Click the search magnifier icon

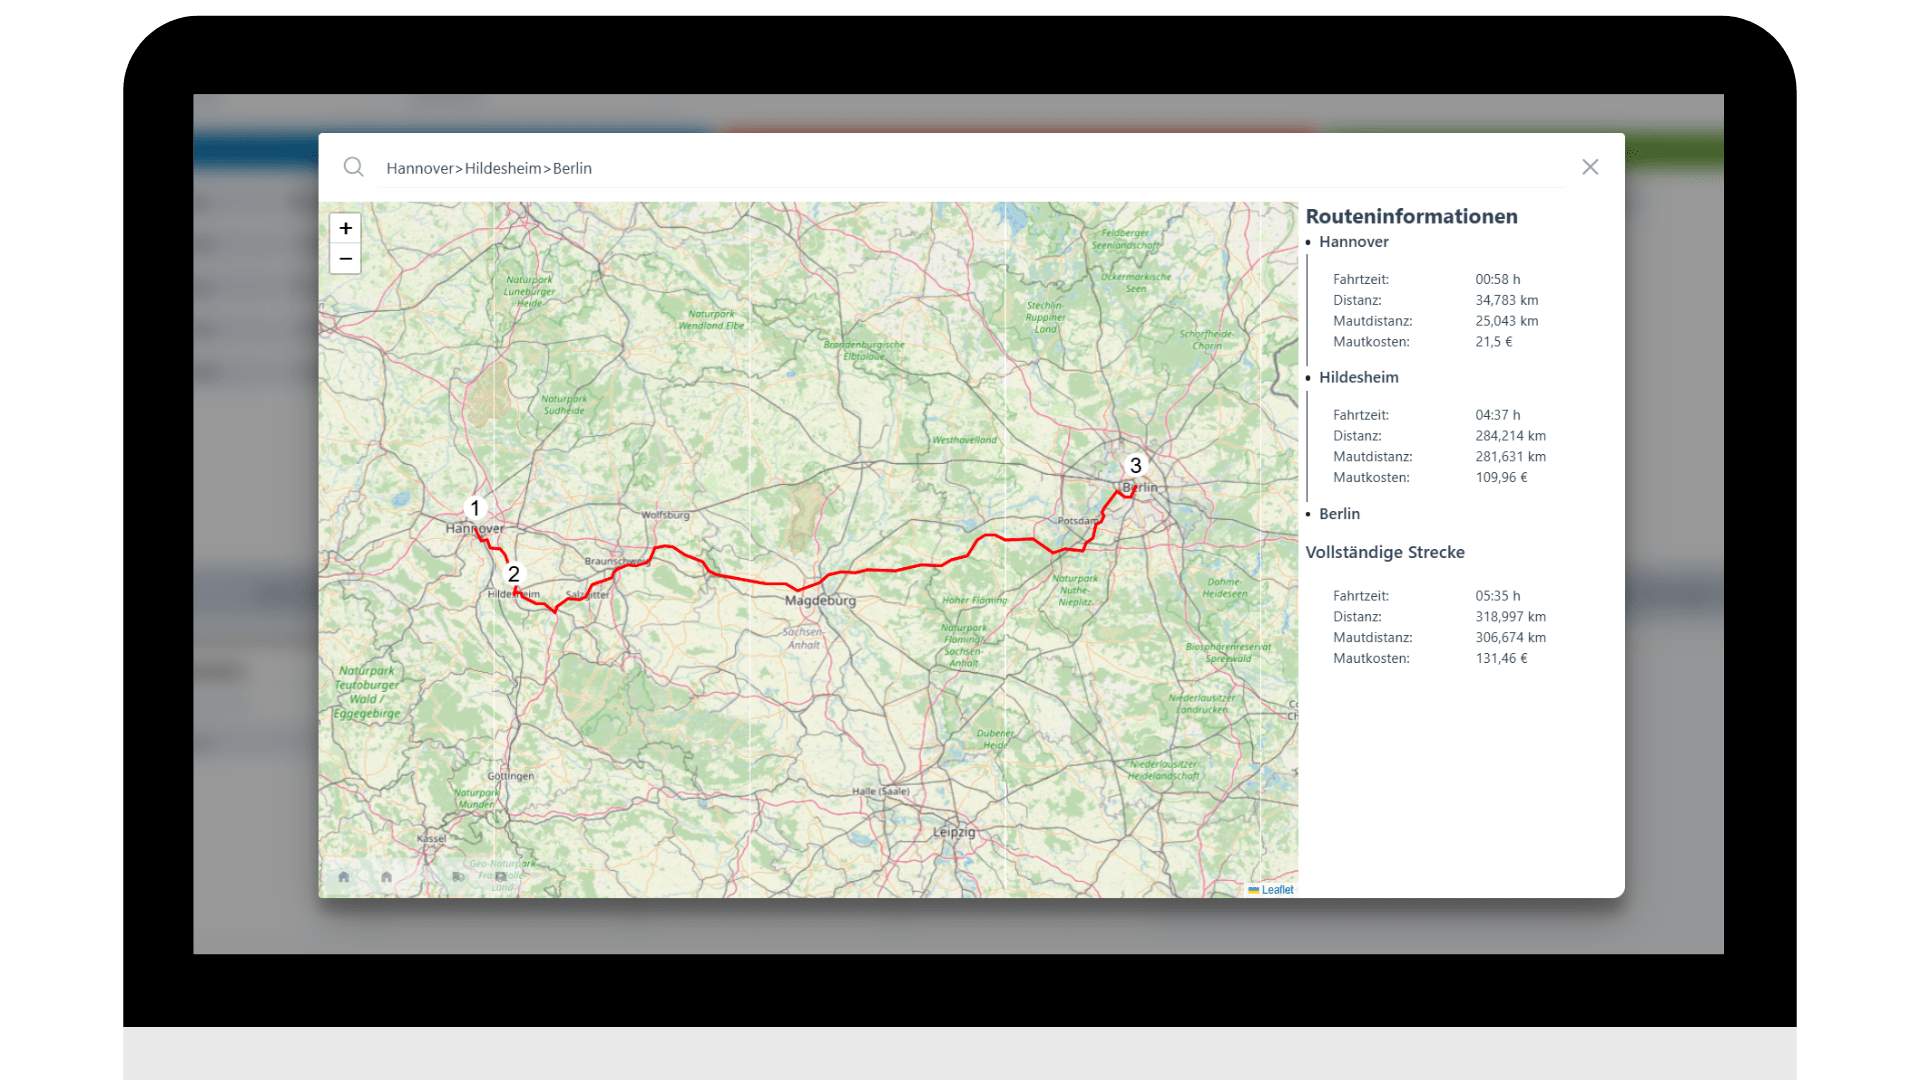tap(353, 167)
